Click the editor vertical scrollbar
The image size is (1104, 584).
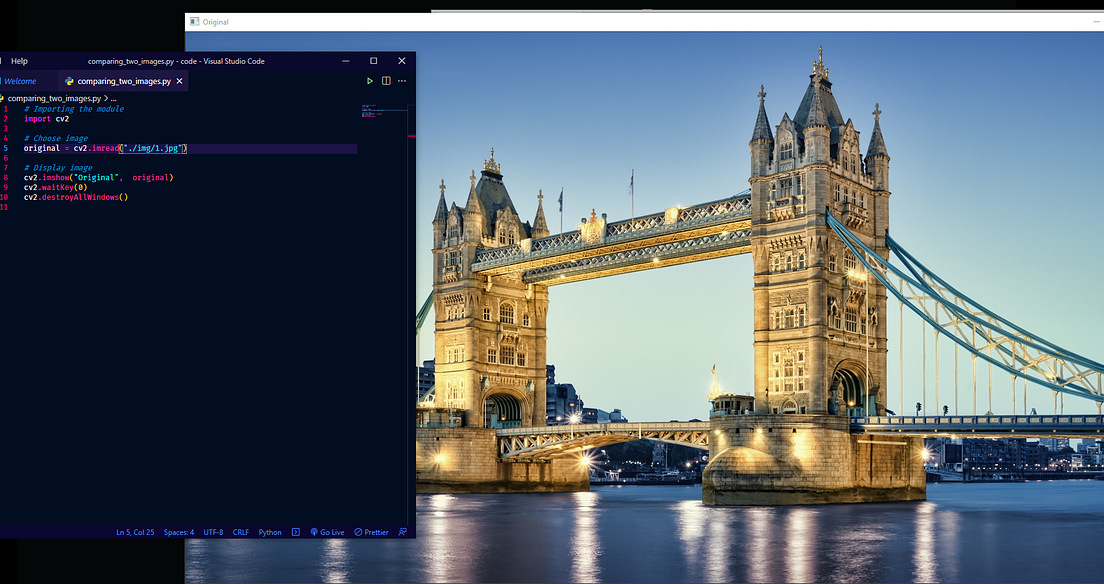pyautogui.click(x=412, y=313)
